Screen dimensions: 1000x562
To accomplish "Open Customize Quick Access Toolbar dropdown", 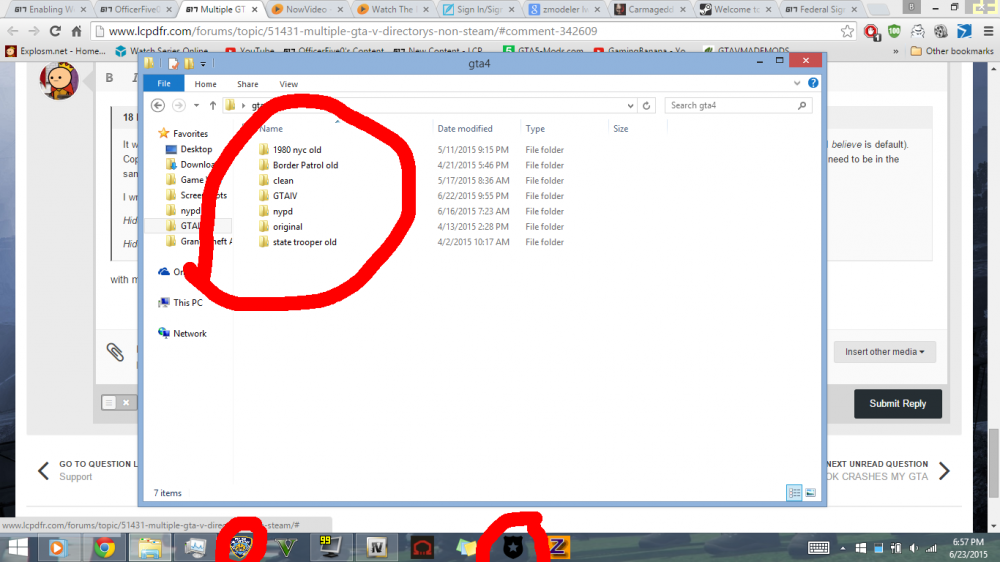I will 203,64.
